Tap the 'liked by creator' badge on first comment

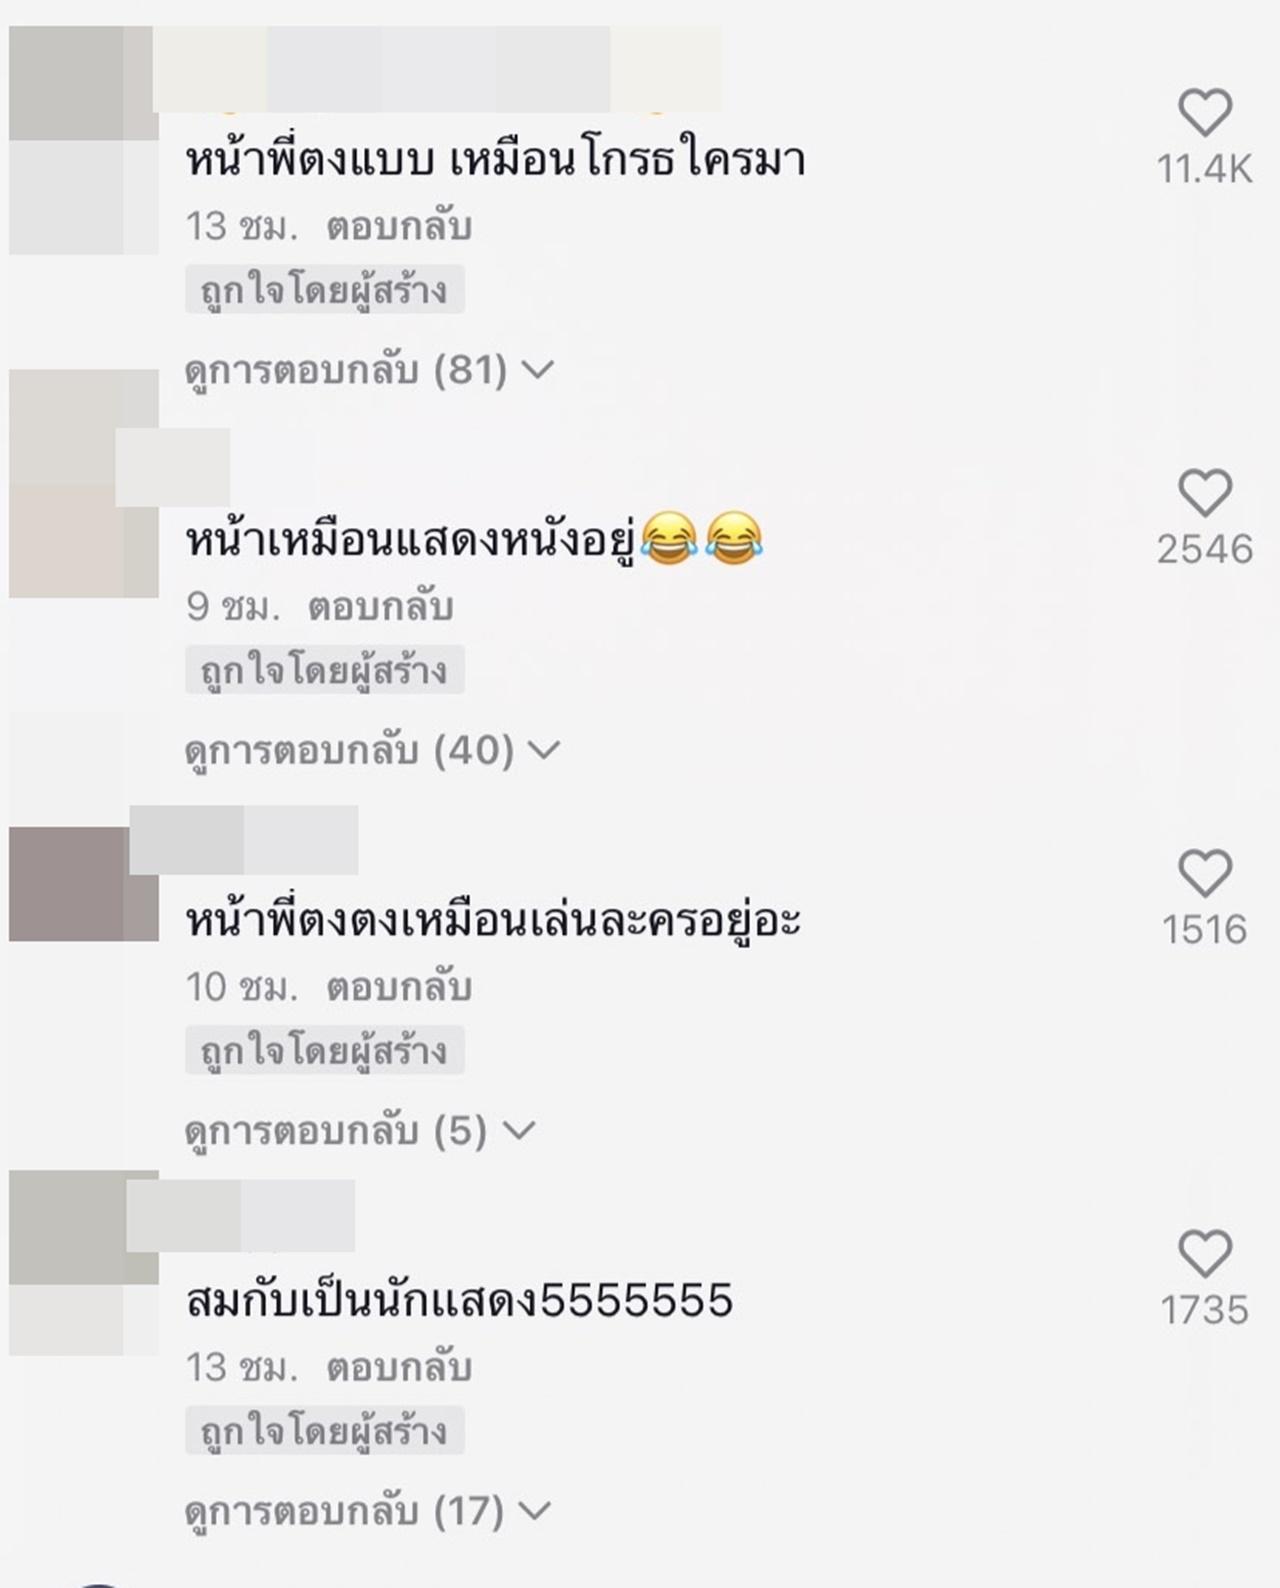point(324,290)
